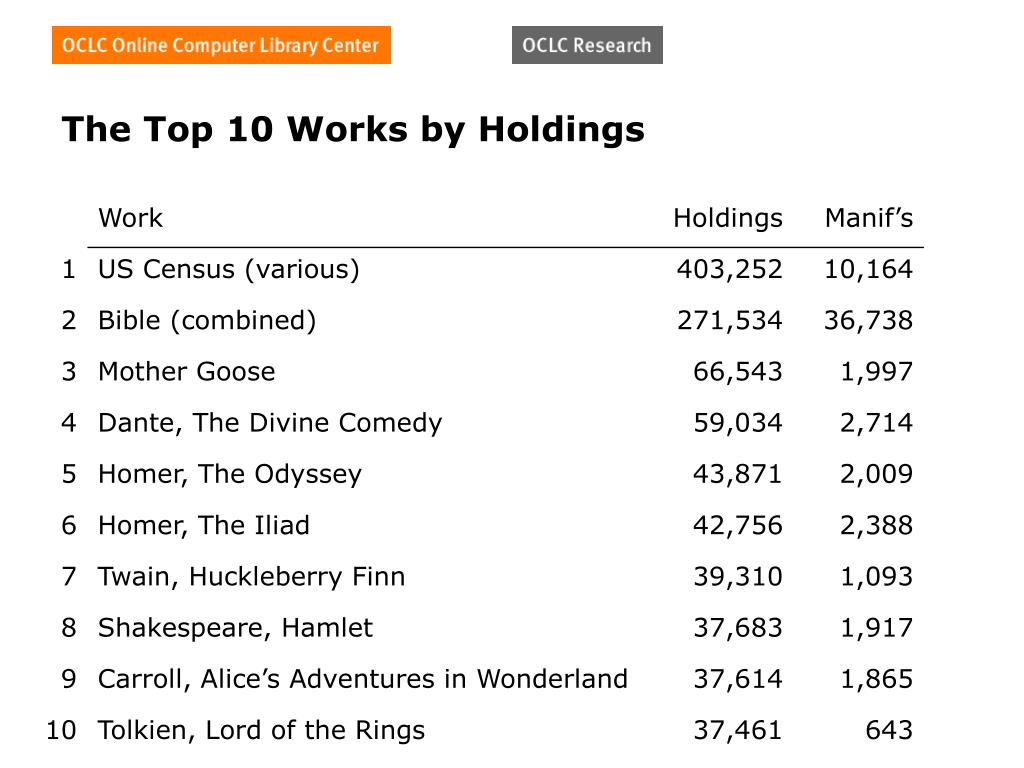Click Dante, The Divine Comedy entry
Viewport: 1024px width, 768px height.
point(270,423)
